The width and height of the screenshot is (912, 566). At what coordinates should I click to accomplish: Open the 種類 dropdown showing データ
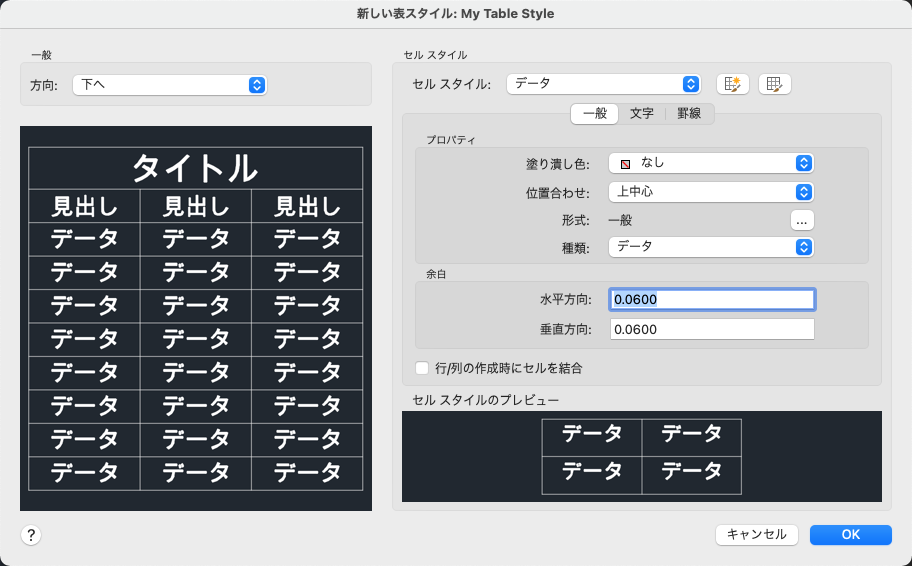click(711, 247)
